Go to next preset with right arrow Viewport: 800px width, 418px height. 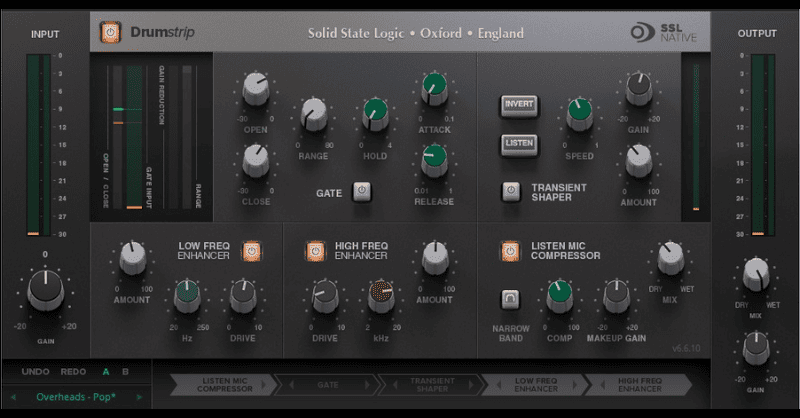pos(139,397)
